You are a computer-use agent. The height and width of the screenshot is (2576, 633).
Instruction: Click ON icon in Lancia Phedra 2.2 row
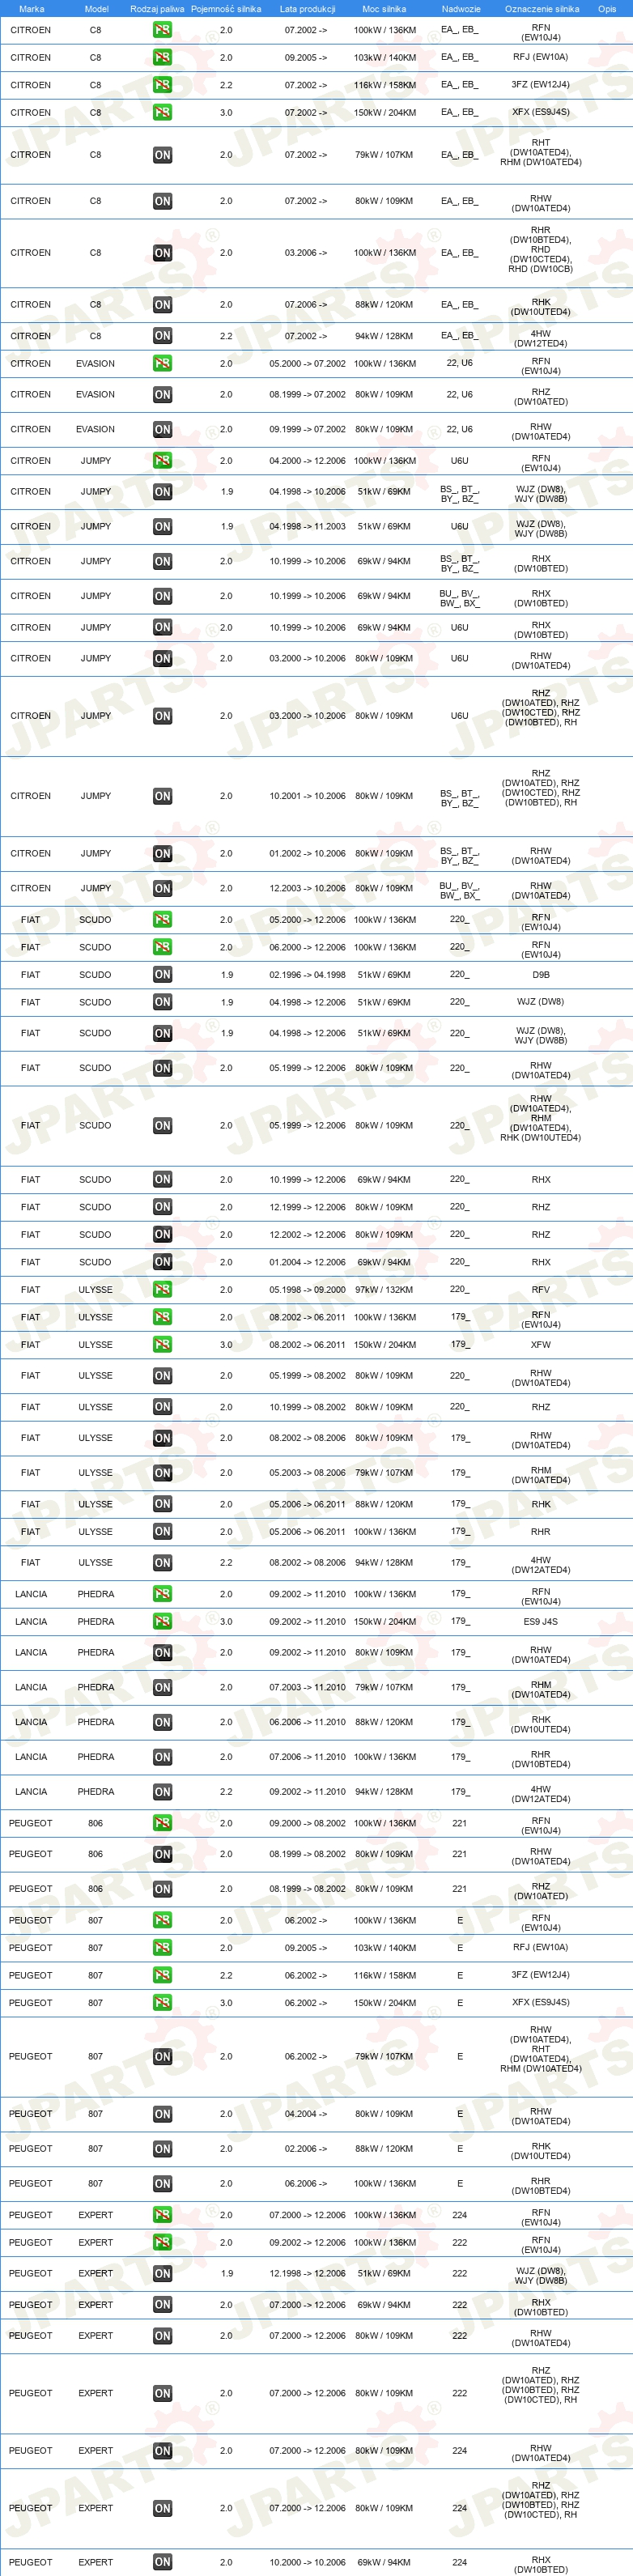pyautogui.click(x=162, y=1792)
